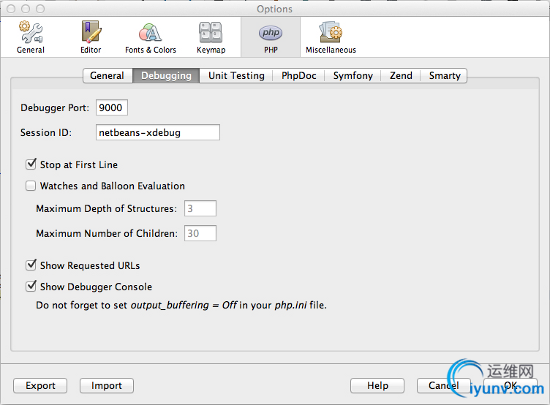Click Maximum Number of Children field
Image resolution: width=550 pixels, height=405 pixels.
point(200,233)
